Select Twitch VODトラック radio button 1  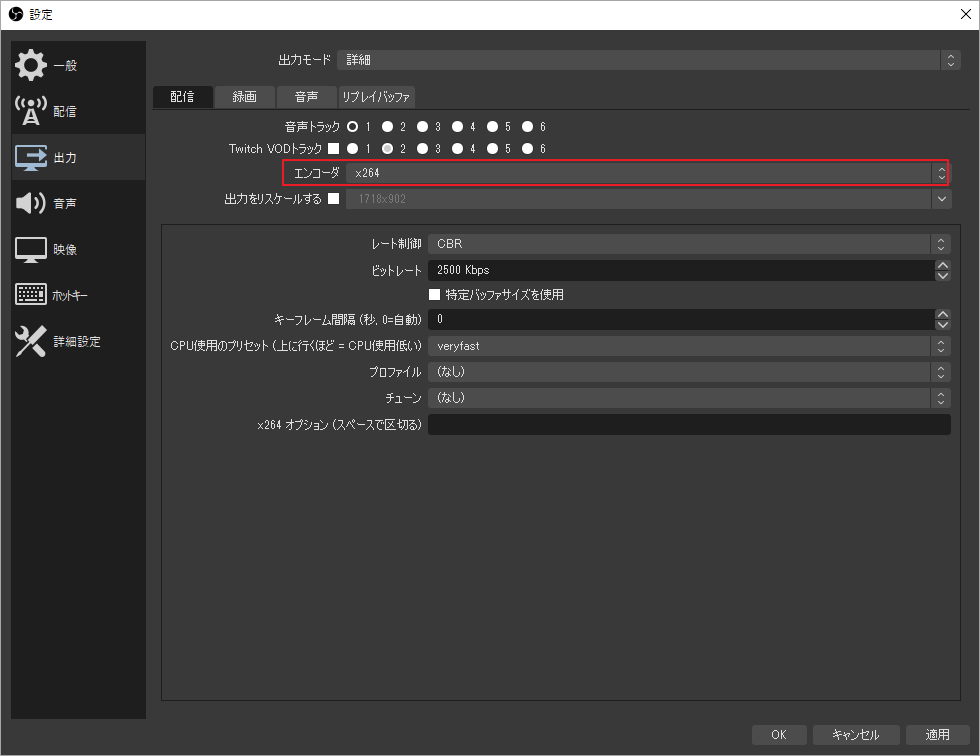click(x=352, y=149)
